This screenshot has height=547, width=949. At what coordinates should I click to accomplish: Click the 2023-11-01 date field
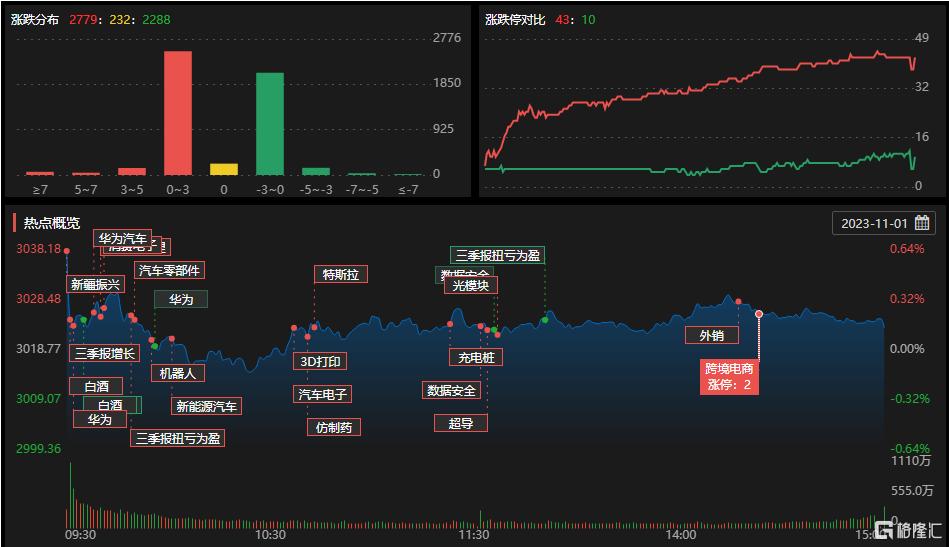coord(884,223)
